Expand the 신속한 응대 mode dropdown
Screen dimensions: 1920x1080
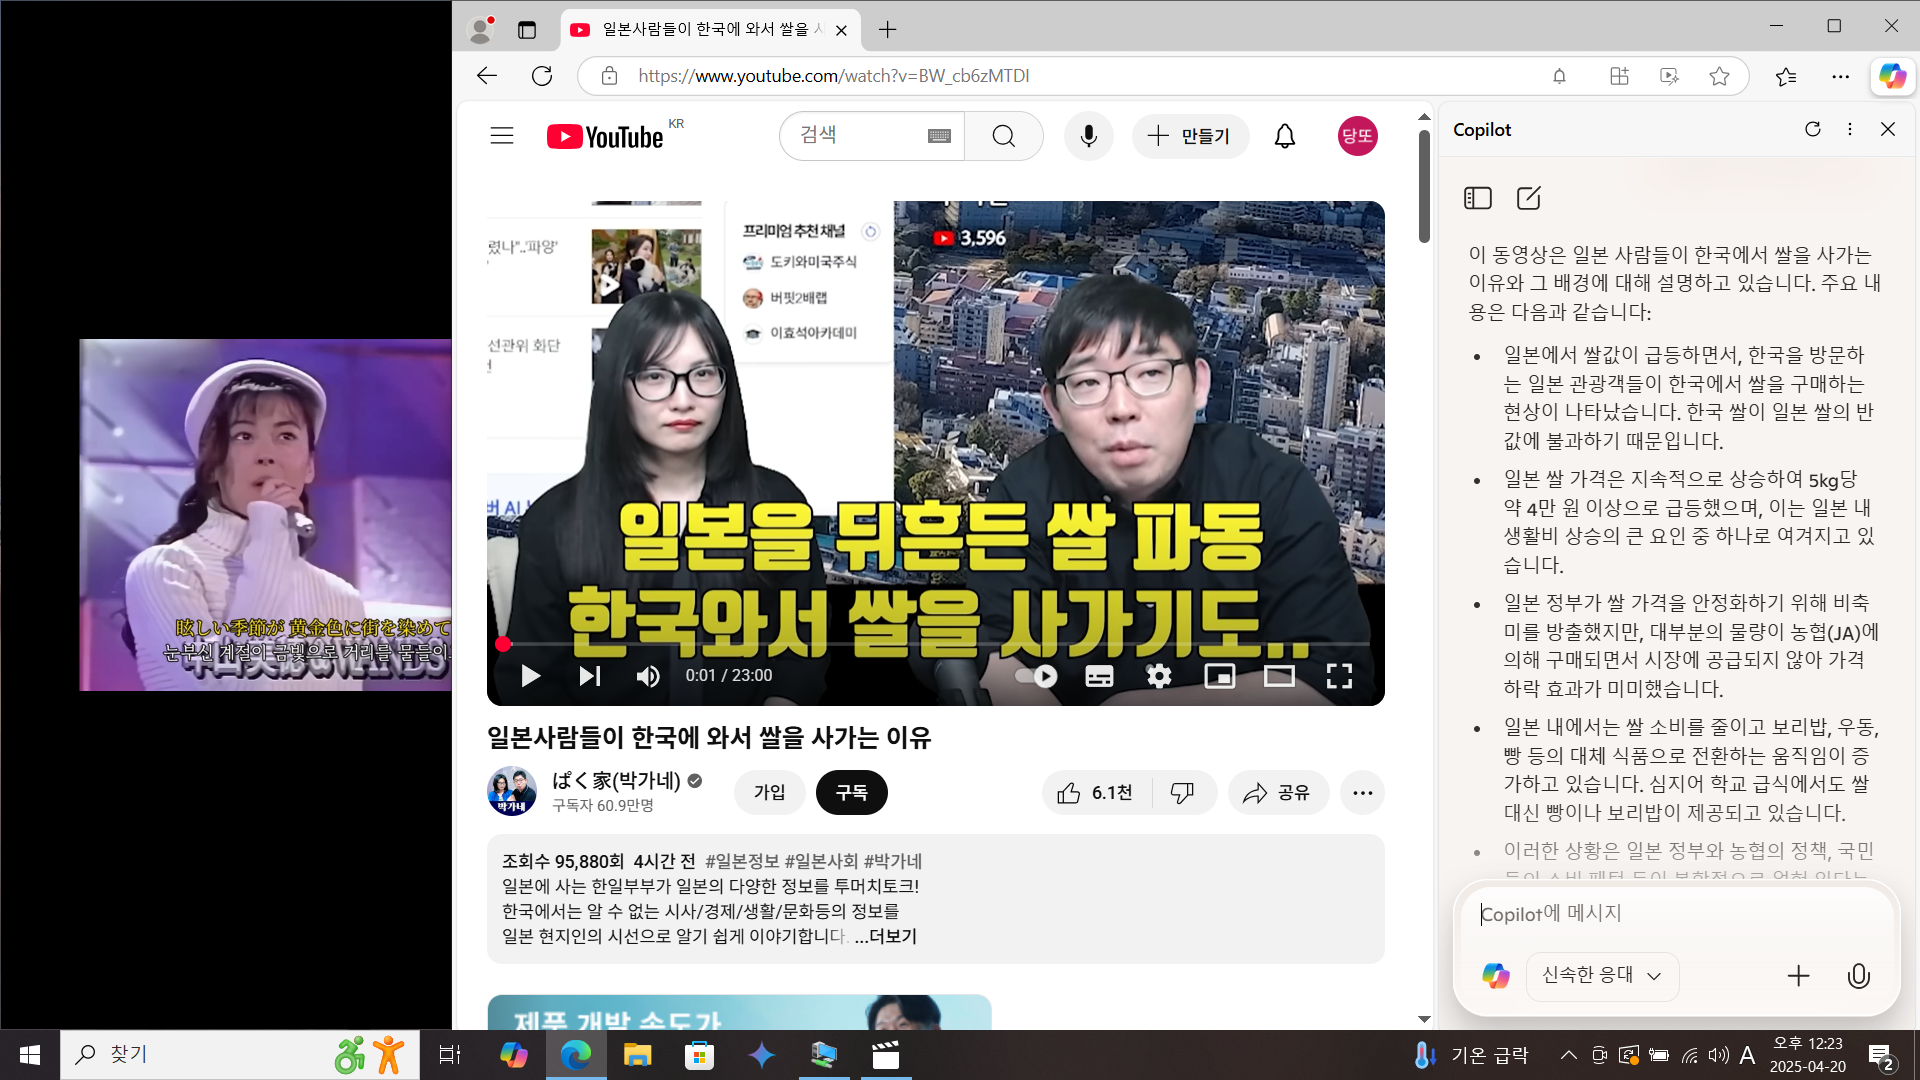coord(1602,975)
